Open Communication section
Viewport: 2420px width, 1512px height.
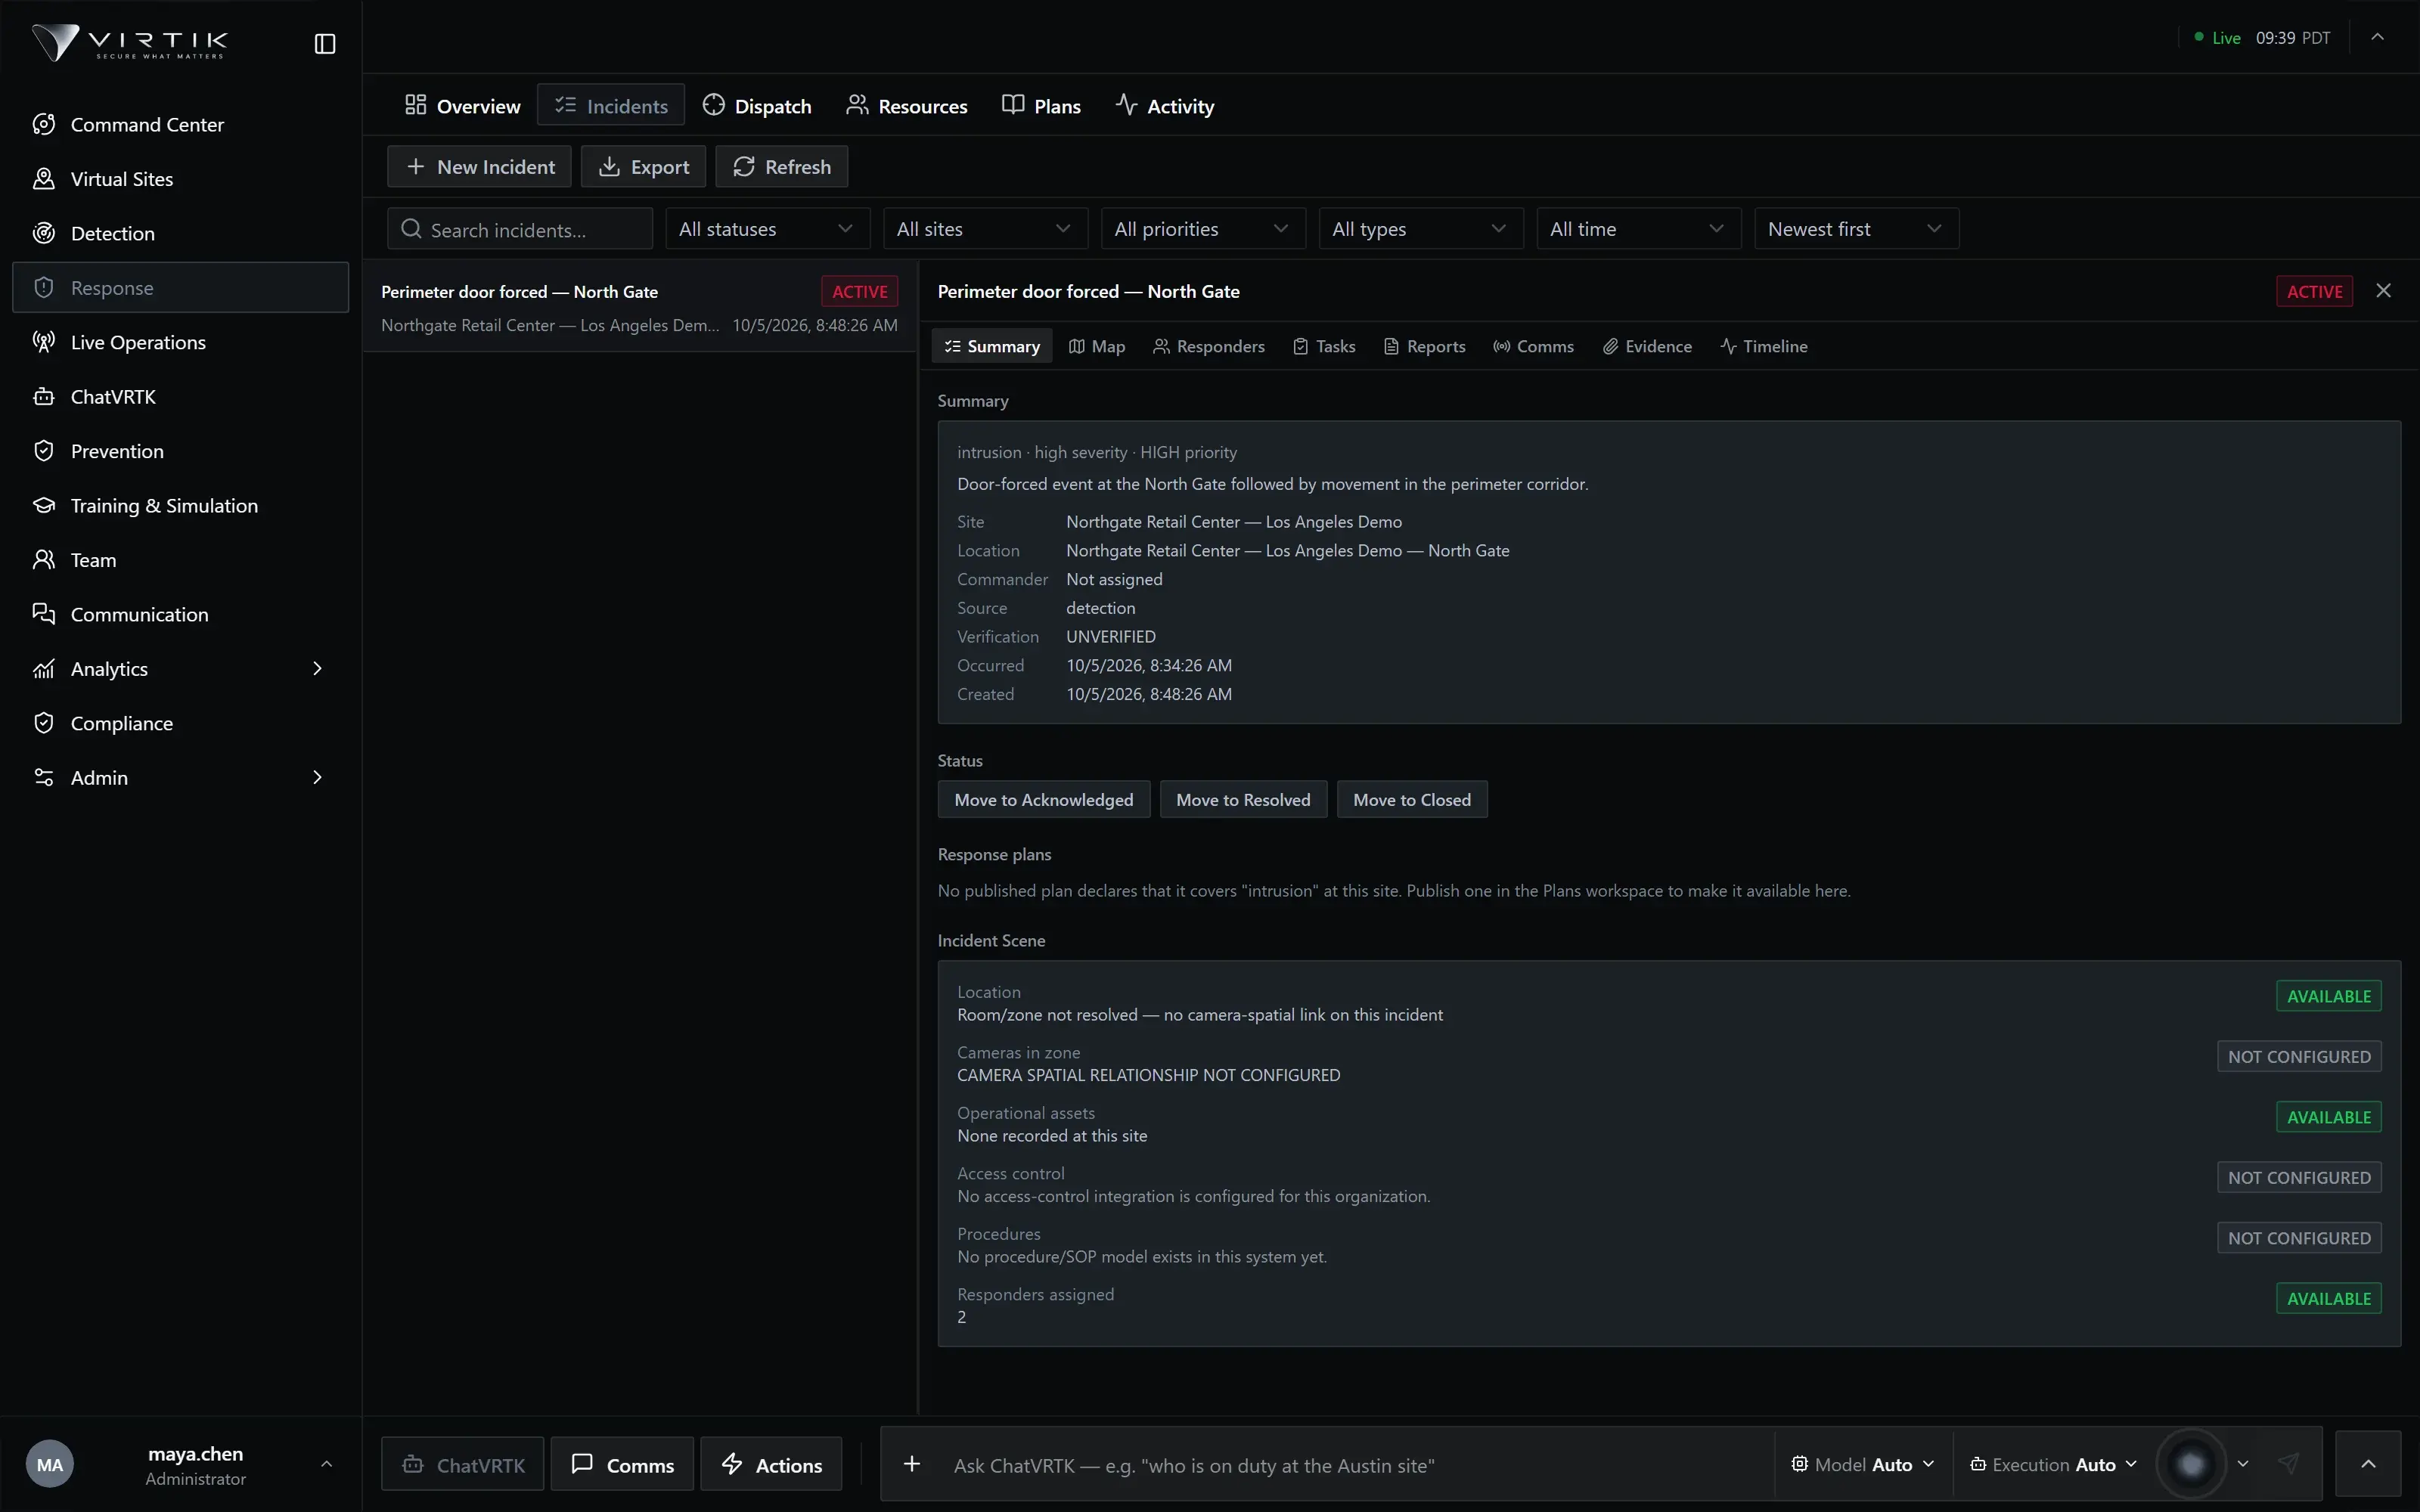click(181, 614)
